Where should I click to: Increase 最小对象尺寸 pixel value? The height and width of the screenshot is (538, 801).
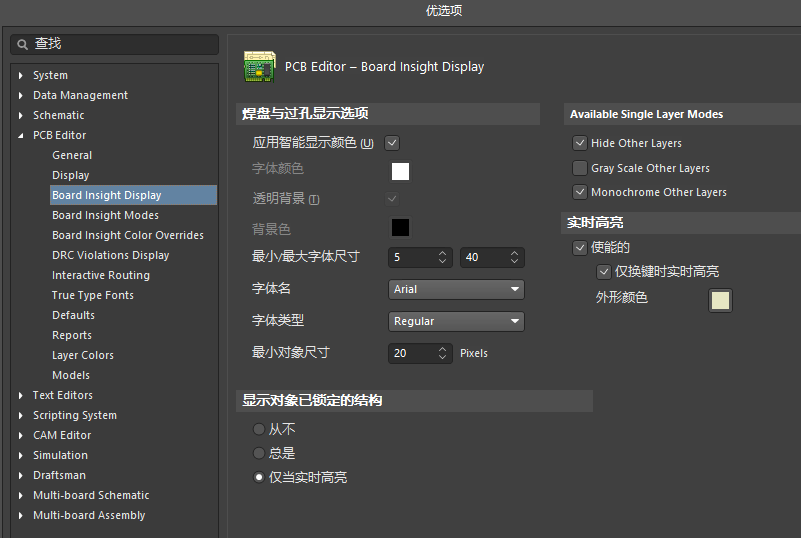[442, 349]
